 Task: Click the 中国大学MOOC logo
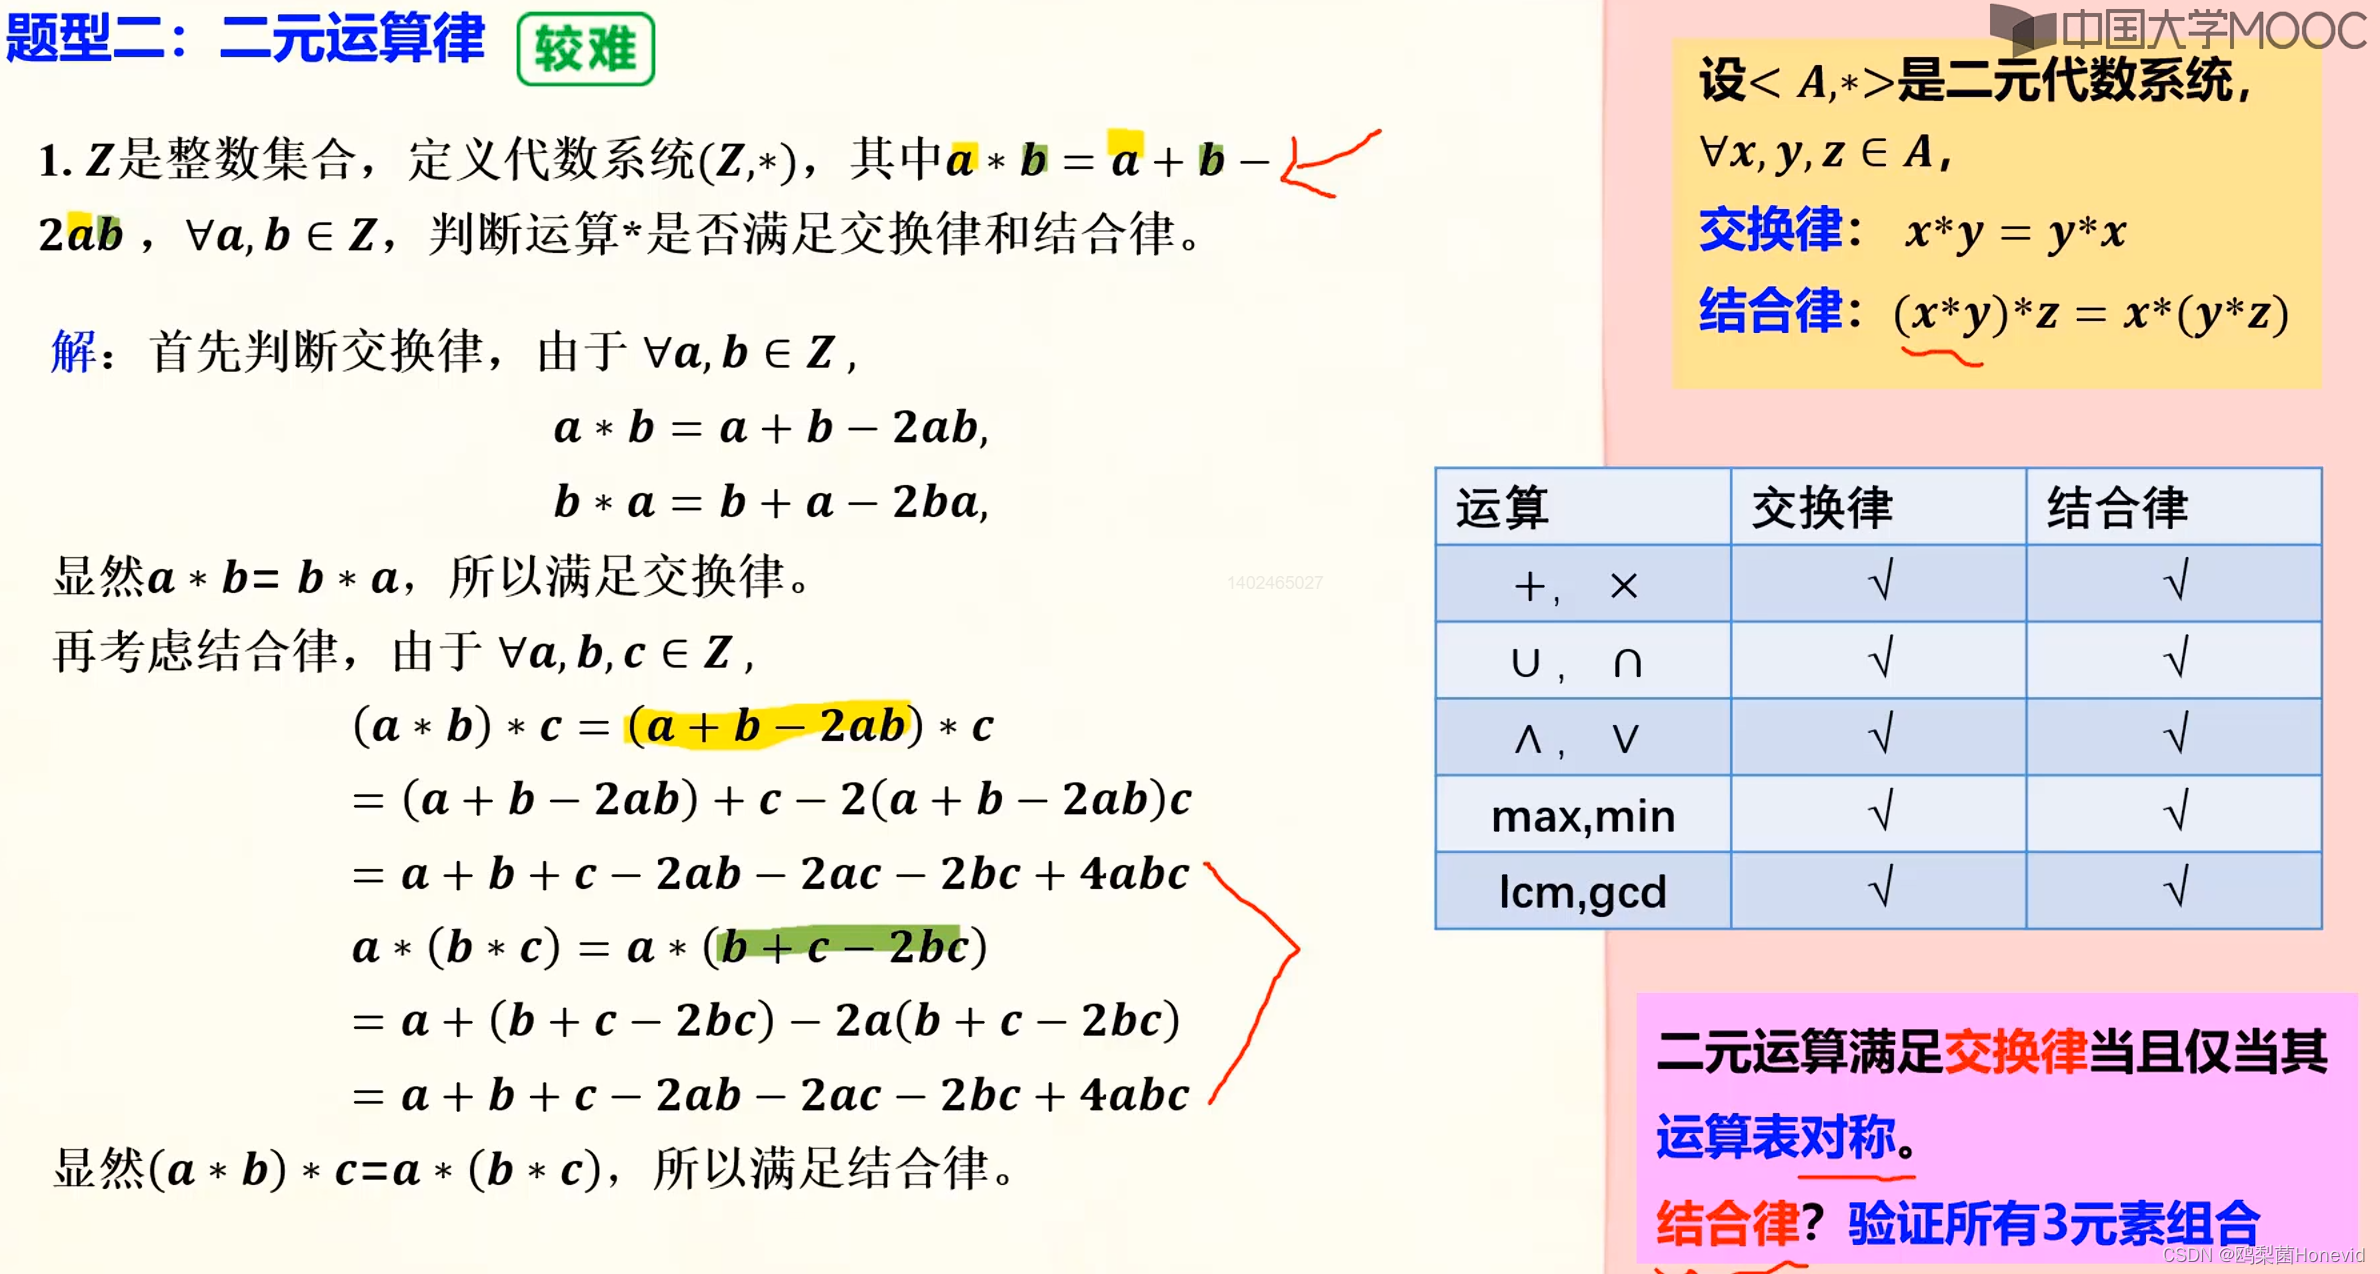[2178, 29]
